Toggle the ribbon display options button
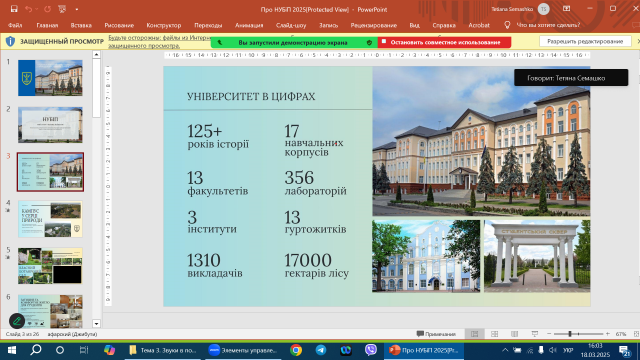Image resolution: width=640 pixels, height=360 pixels. (567, 9)
